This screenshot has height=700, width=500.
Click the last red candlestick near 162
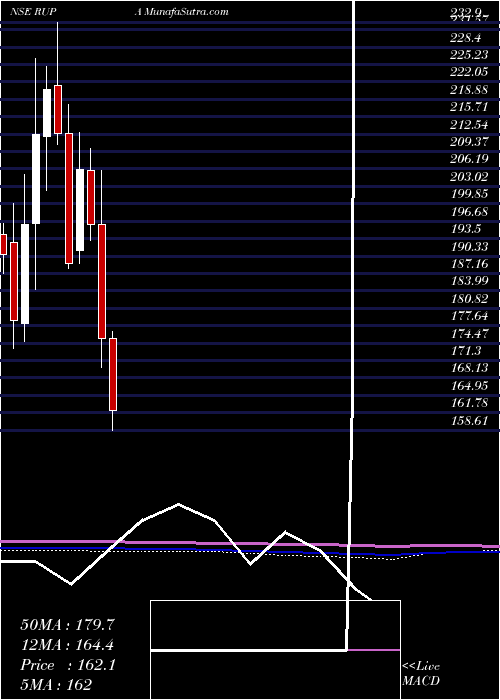[x=113, y=374]
